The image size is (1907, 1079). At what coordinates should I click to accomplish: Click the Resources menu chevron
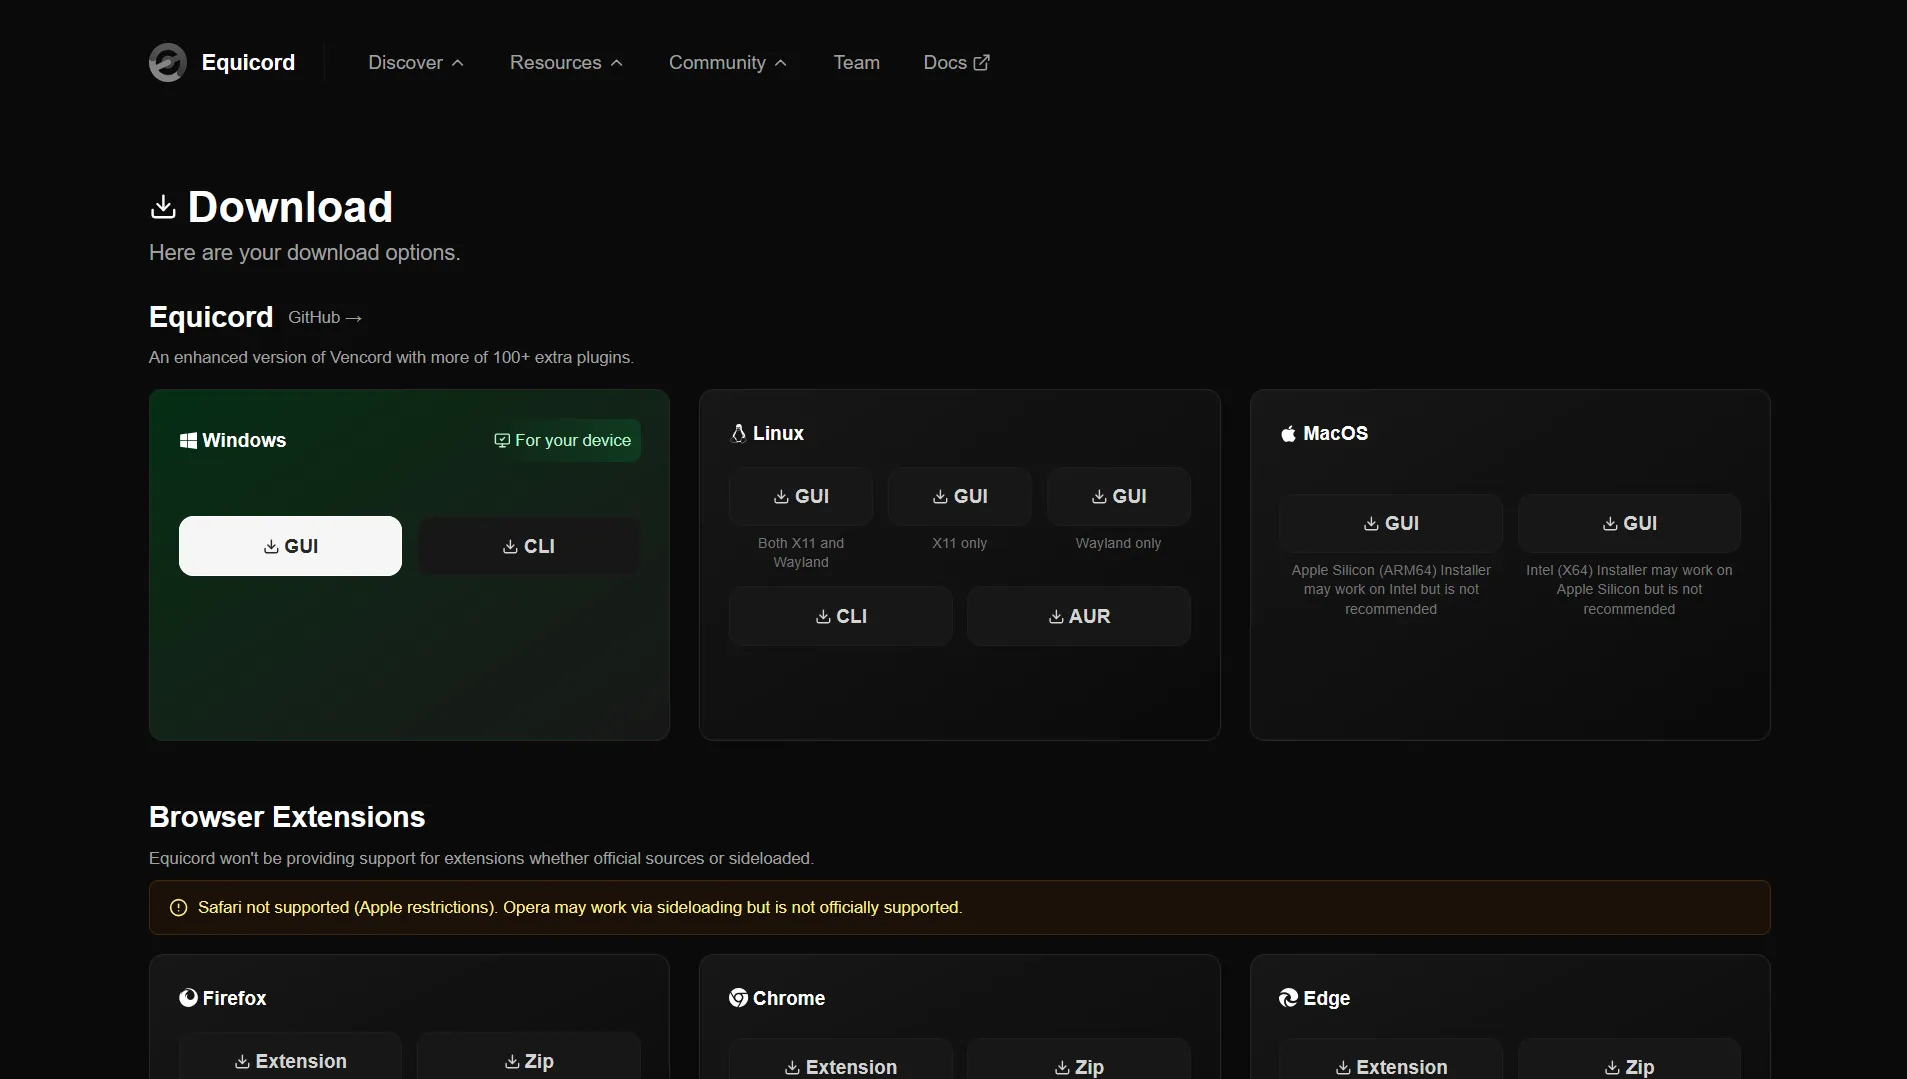617,63
